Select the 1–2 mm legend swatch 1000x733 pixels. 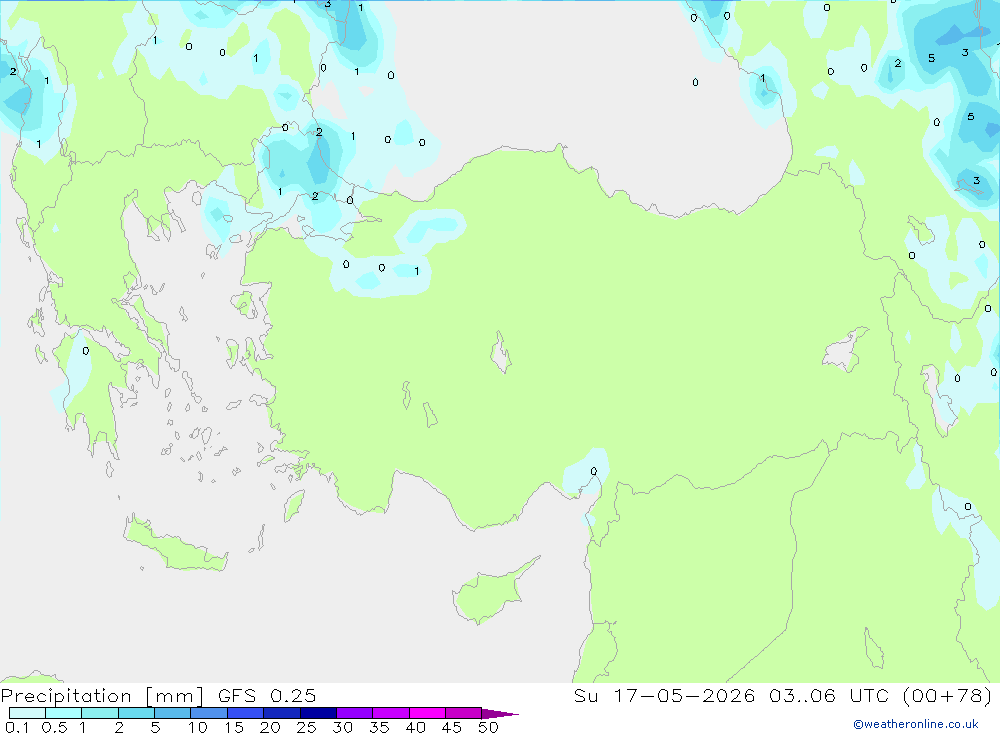click(99, 713)
